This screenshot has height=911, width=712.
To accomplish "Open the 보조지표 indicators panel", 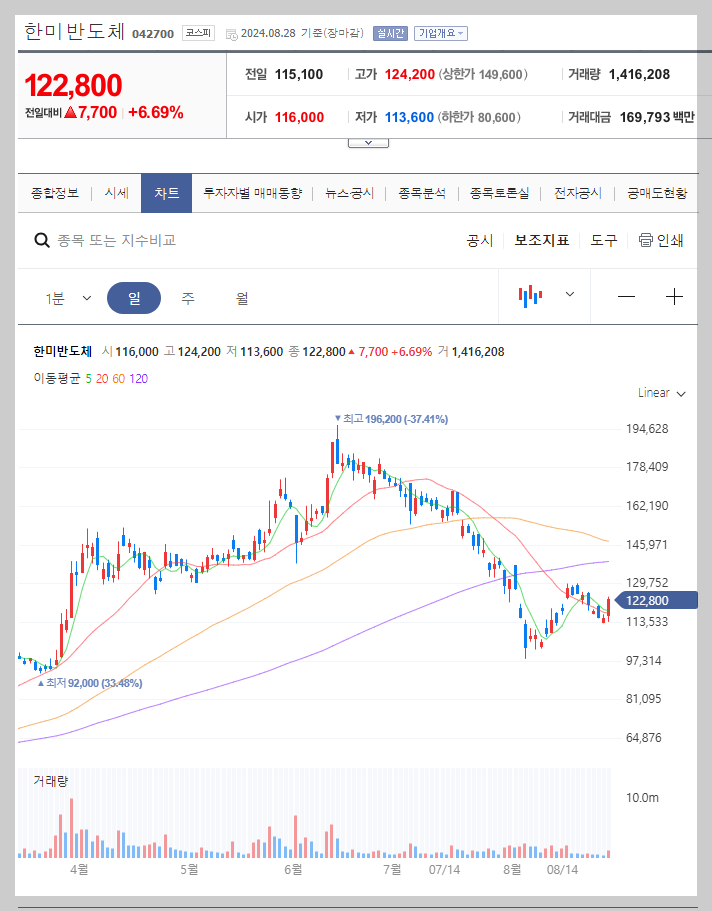I will [x=542, y=240].
